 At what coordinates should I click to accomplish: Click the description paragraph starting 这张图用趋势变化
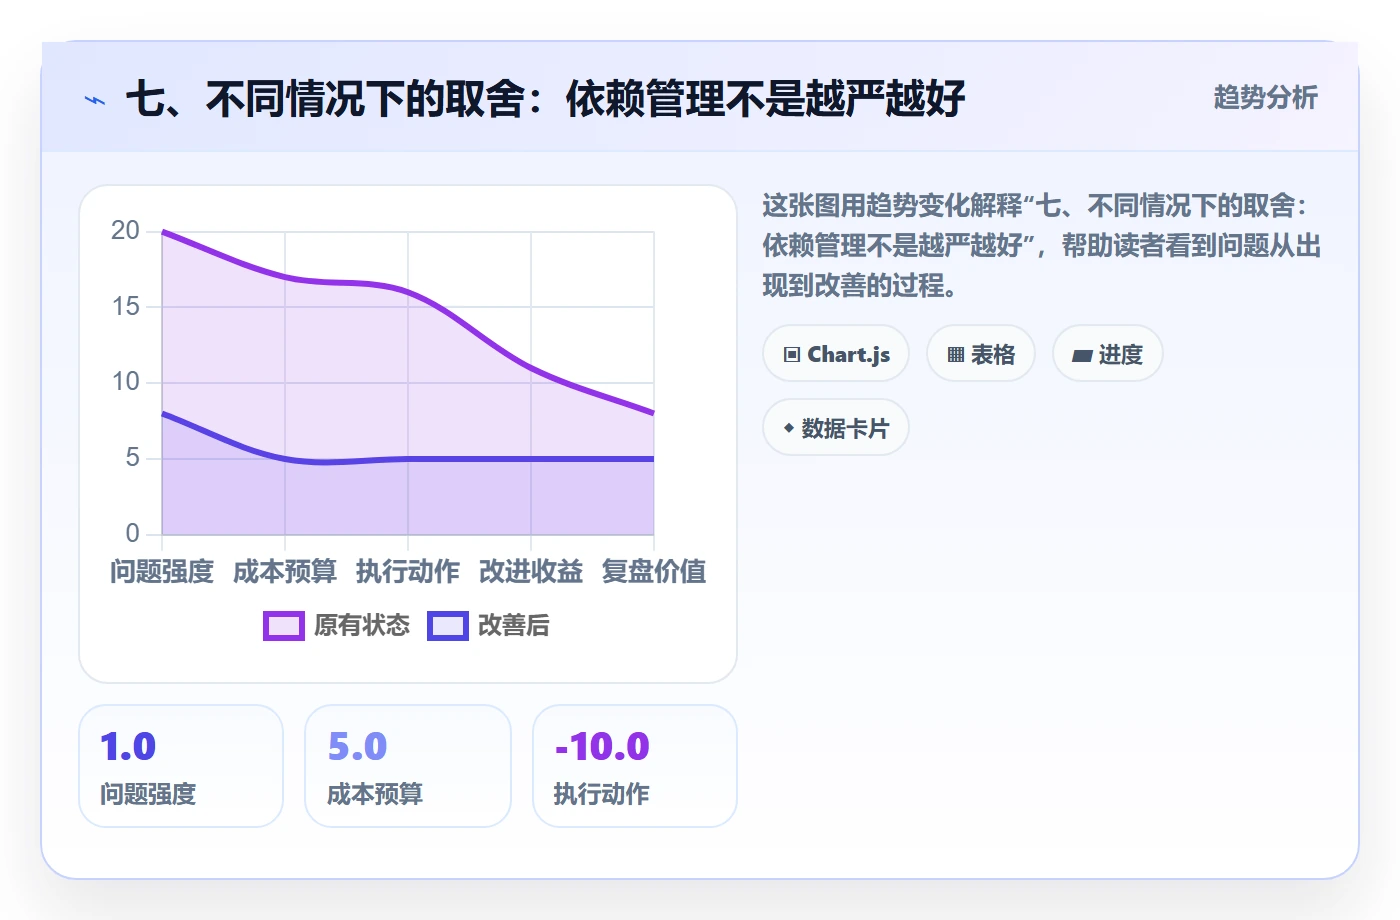(1042, 246)
